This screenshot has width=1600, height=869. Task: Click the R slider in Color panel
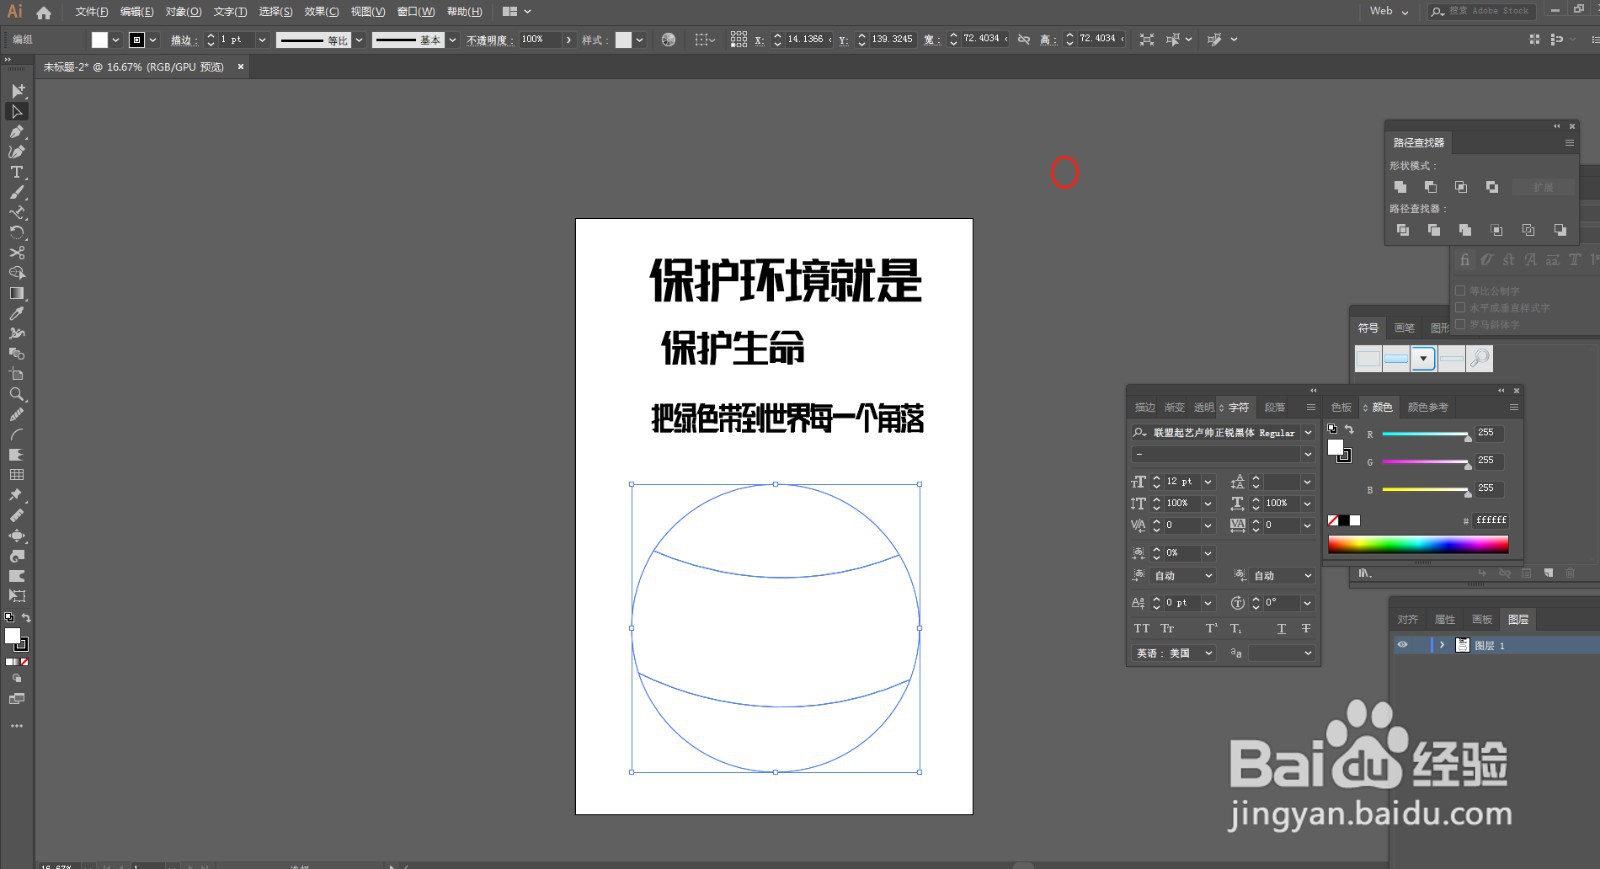click(1425, 434)
